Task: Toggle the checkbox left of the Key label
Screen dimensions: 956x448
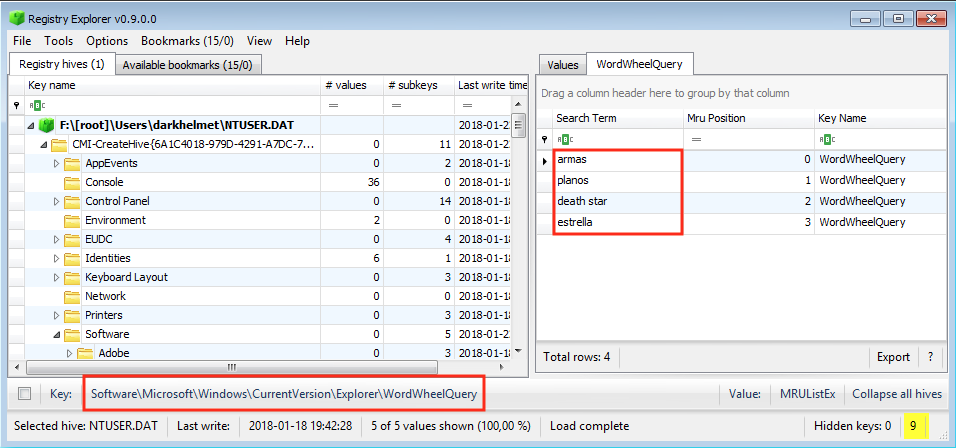Action: [x=25, y=394]
